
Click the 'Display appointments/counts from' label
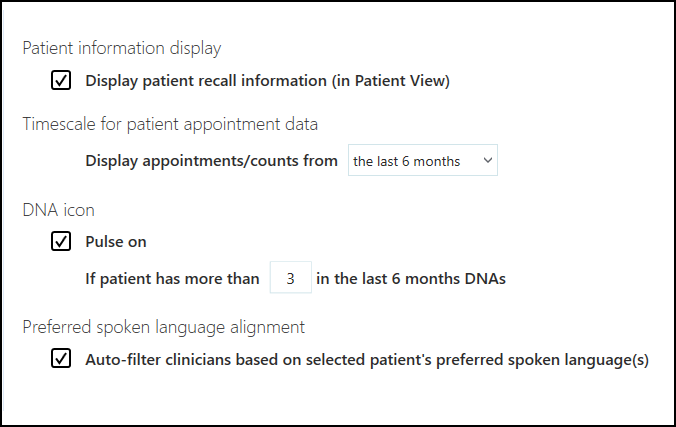[211, 161]
